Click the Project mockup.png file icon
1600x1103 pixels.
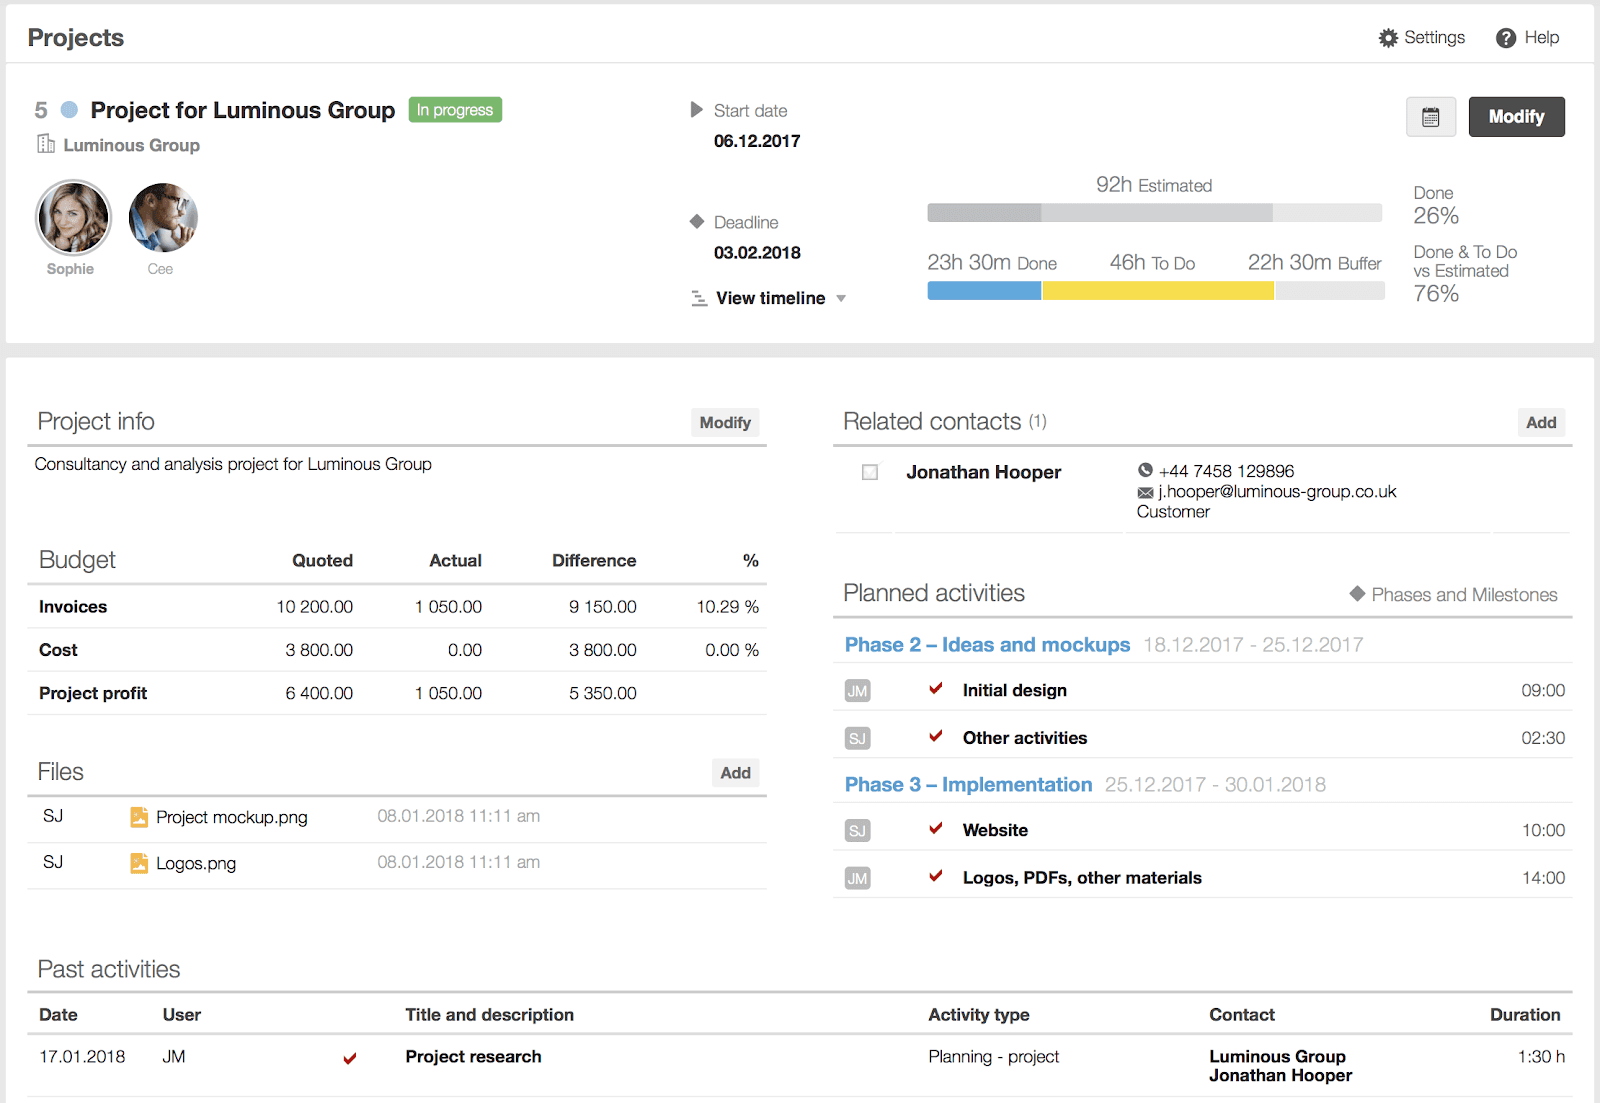point(139,817)
